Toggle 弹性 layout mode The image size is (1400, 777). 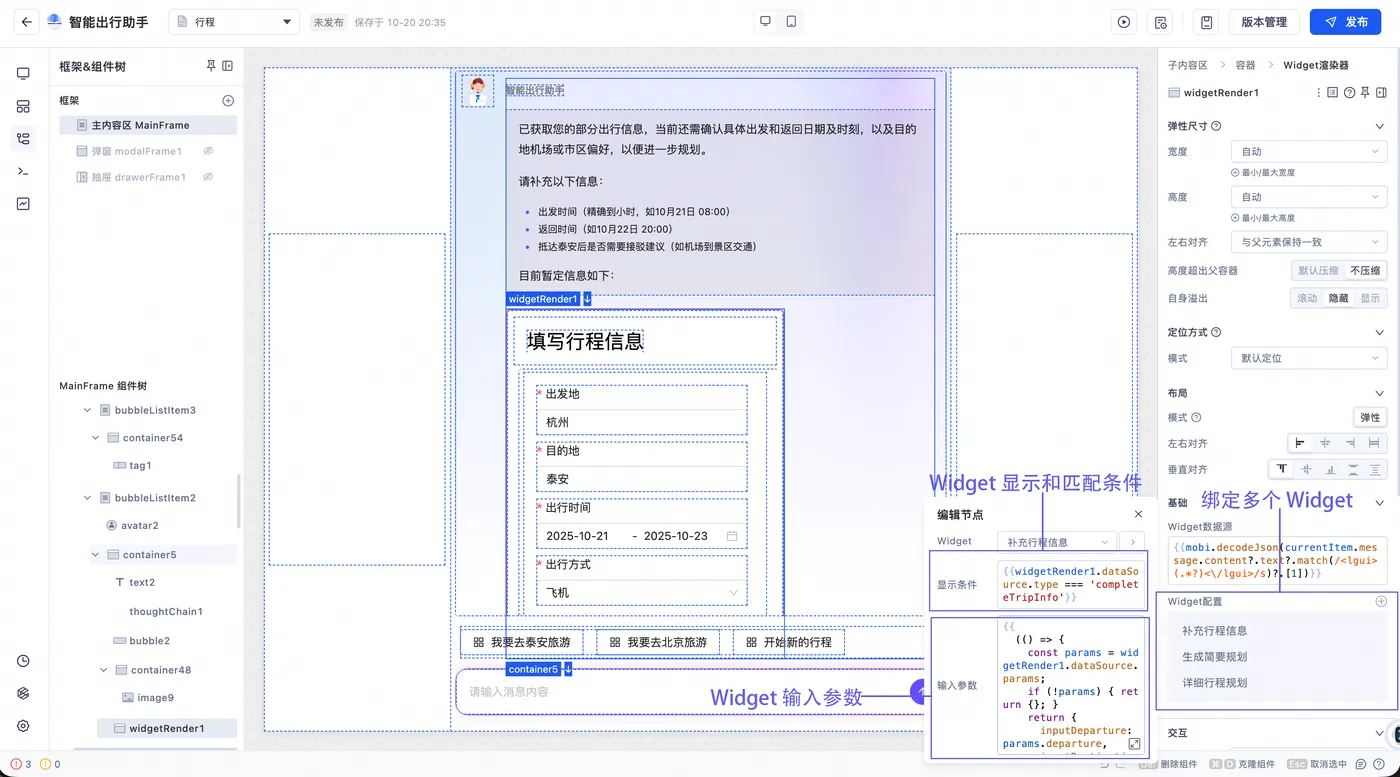tap(1370, 418)
